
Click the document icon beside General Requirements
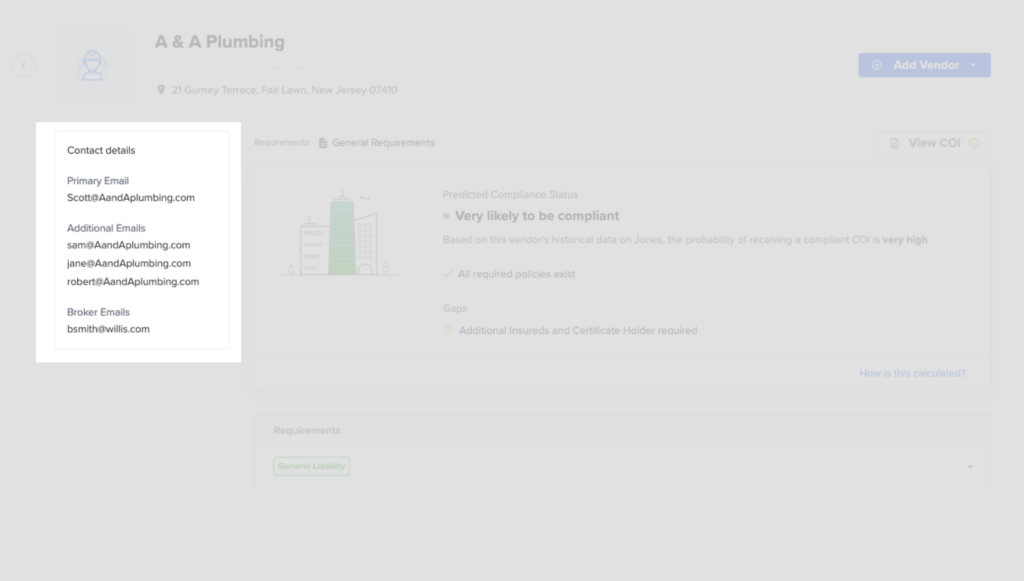tap(323, 143)
